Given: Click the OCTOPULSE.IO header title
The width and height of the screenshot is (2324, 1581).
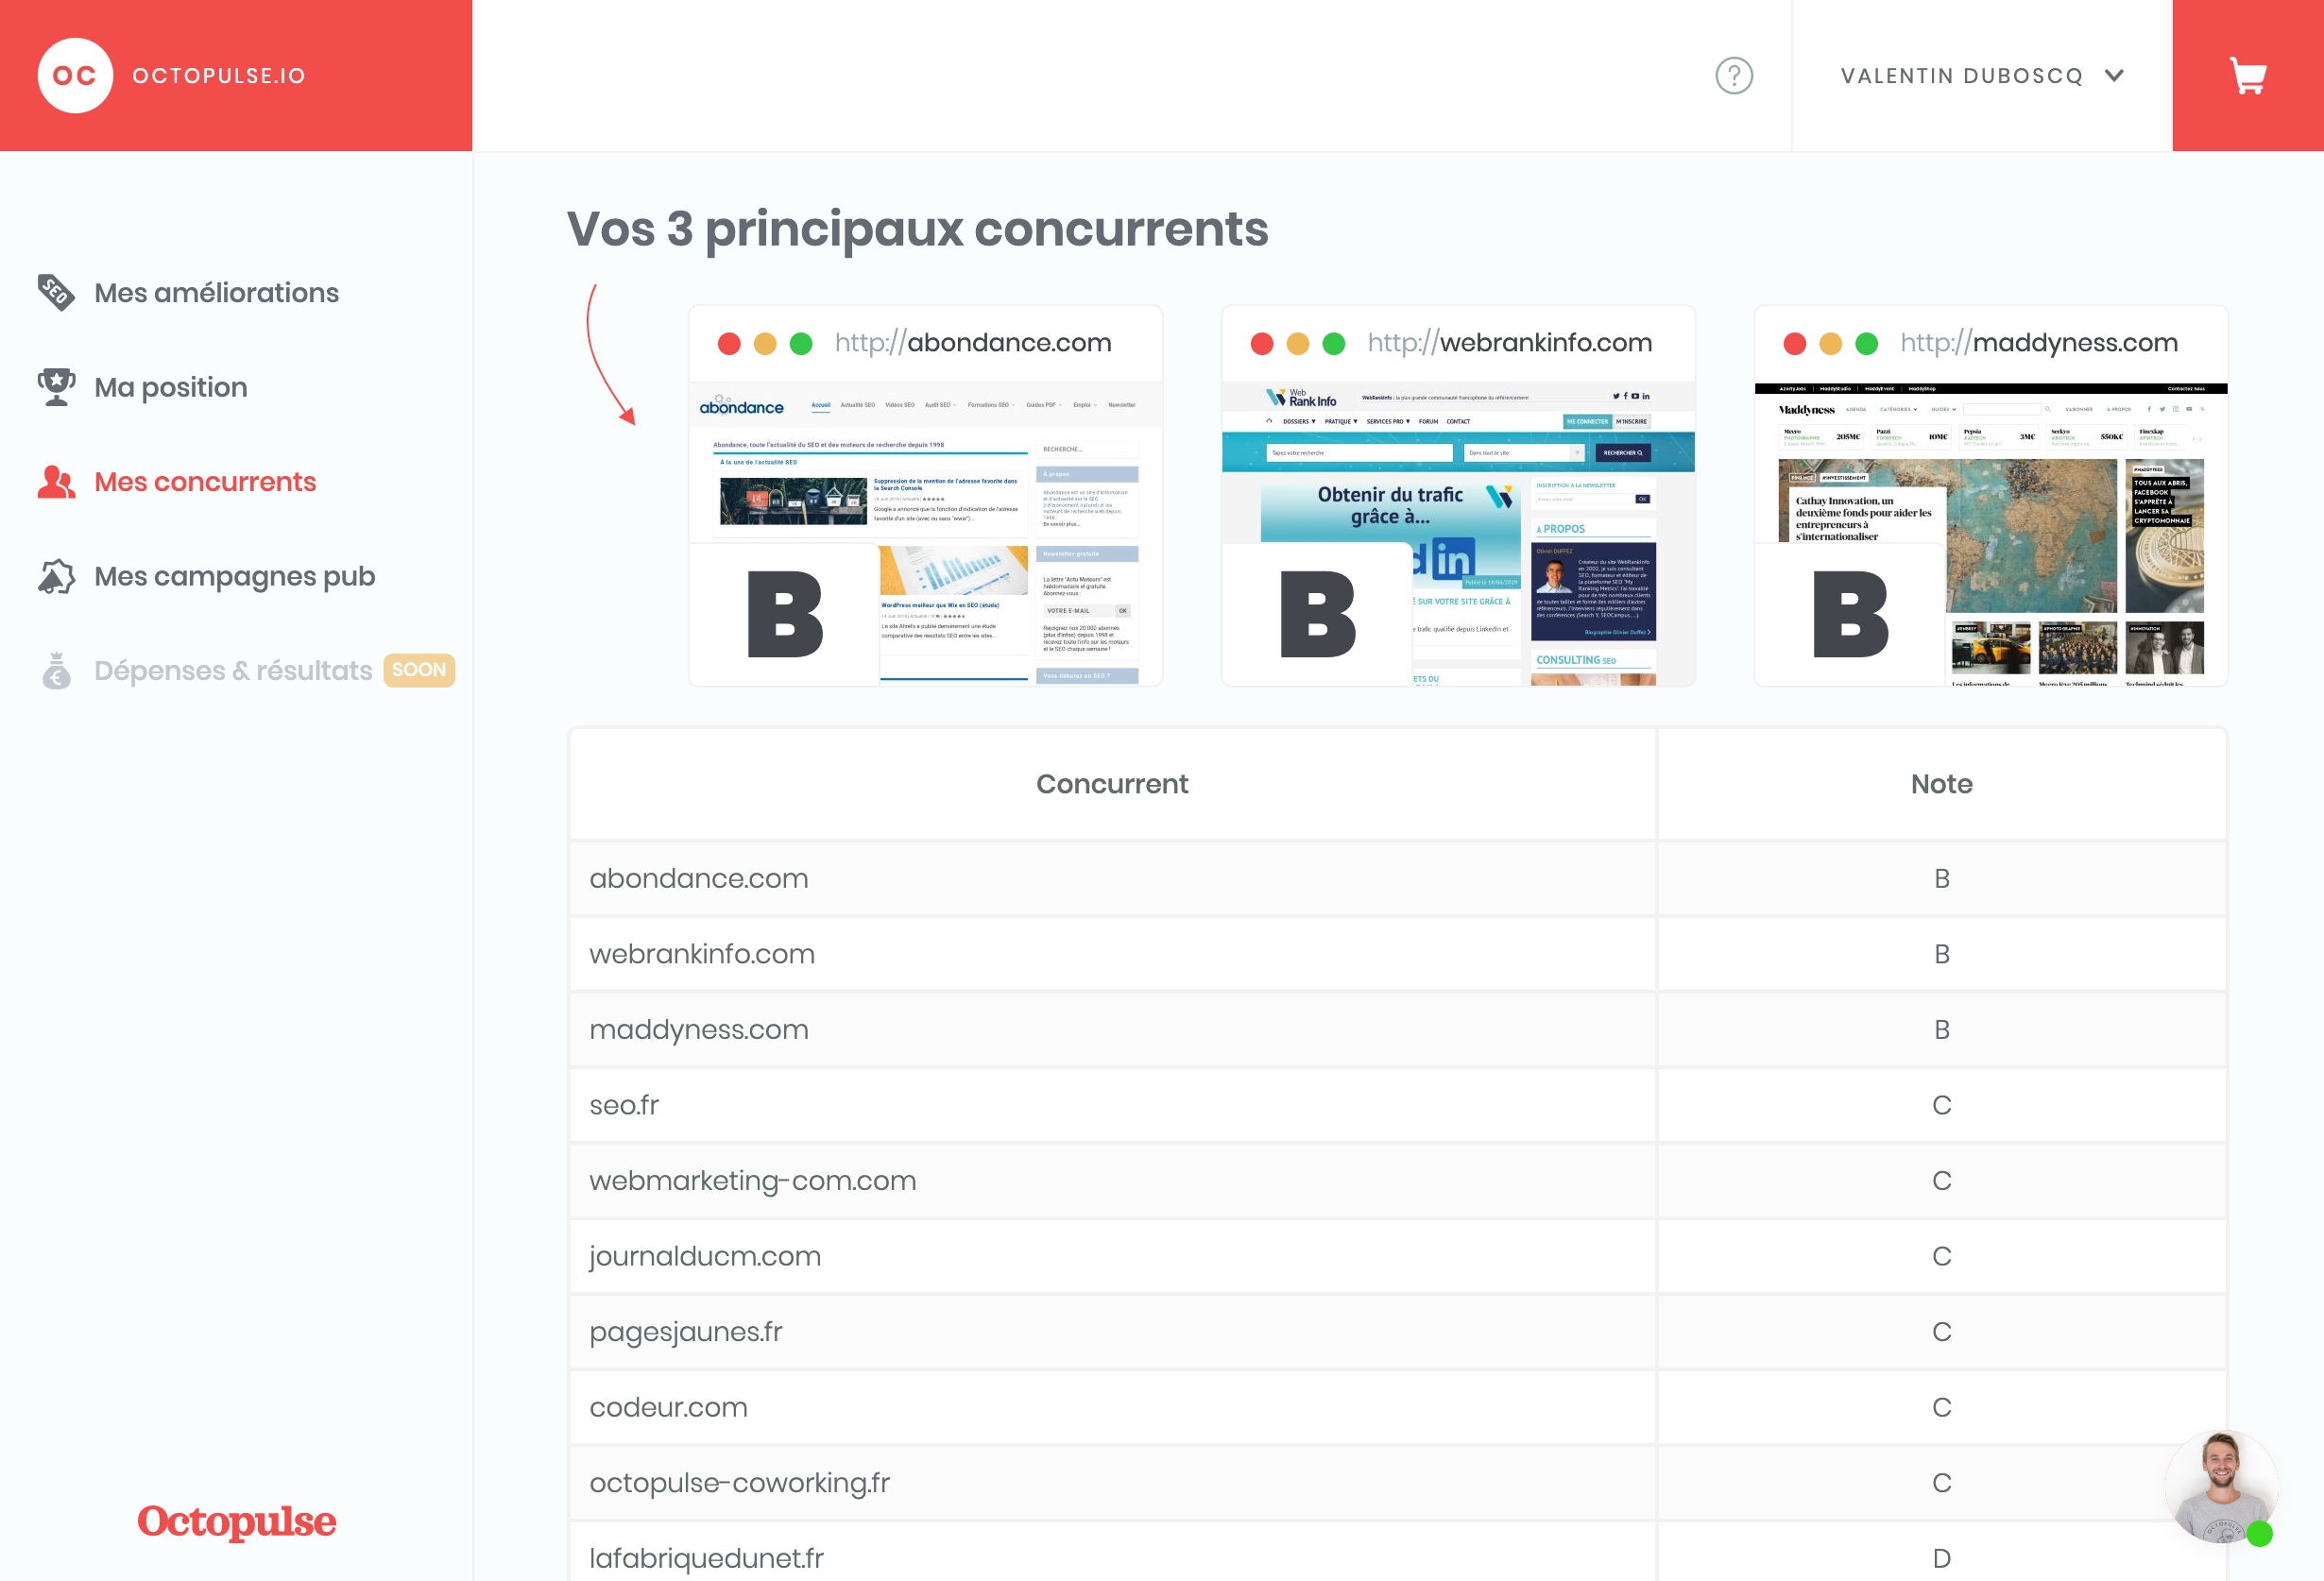Looking at the screenshot, I should point(219,76).
